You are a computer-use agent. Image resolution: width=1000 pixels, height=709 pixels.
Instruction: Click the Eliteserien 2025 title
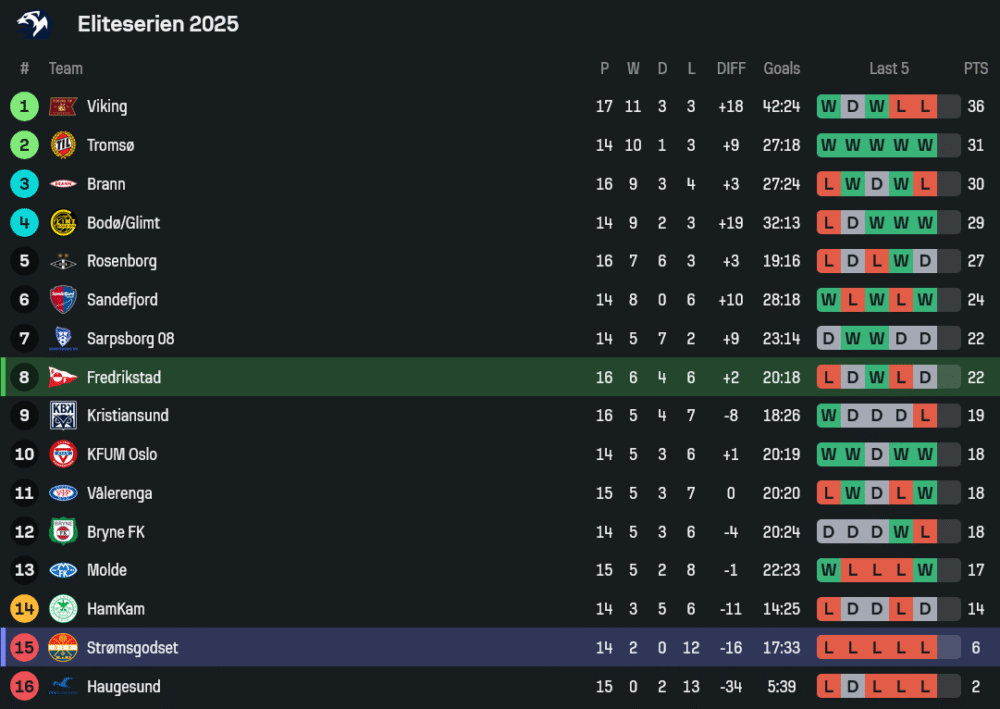(158, 24)
